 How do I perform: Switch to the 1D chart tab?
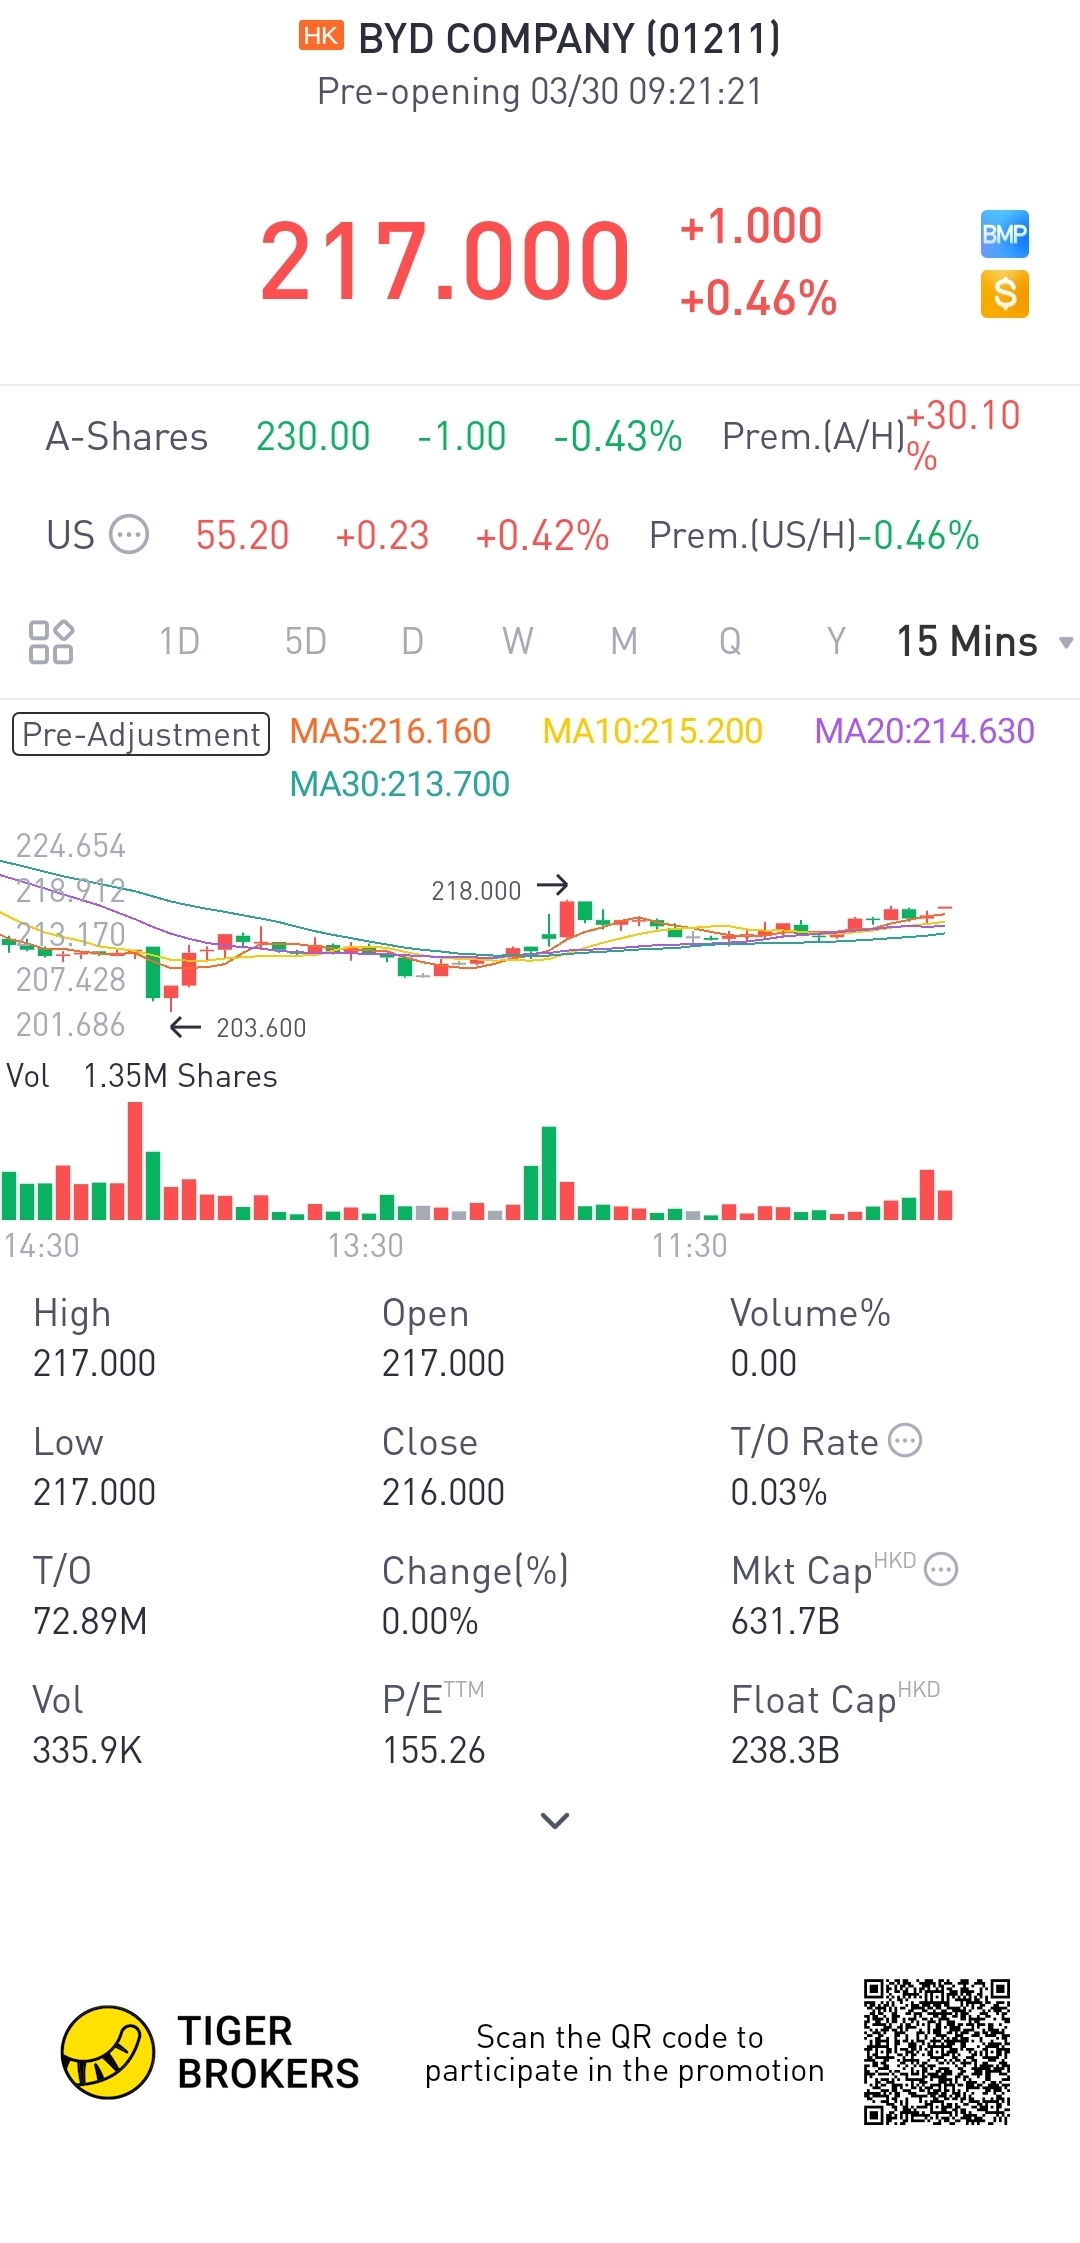coord(180,642)
